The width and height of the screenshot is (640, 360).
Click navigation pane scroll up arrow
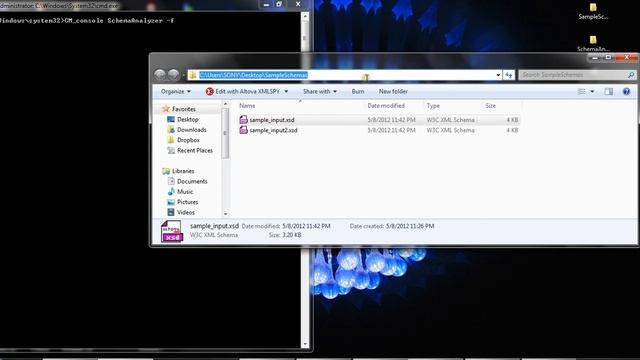225,104
